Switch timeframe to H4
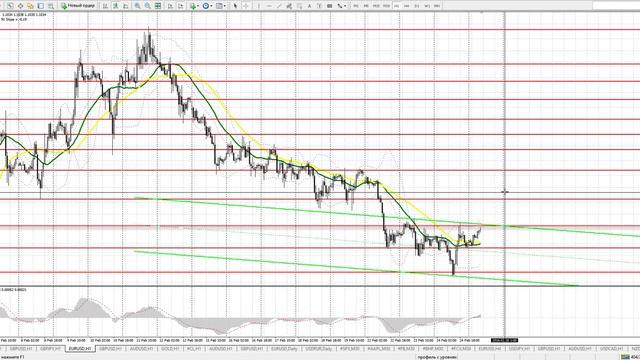640x360 pixels. [407, 6]
